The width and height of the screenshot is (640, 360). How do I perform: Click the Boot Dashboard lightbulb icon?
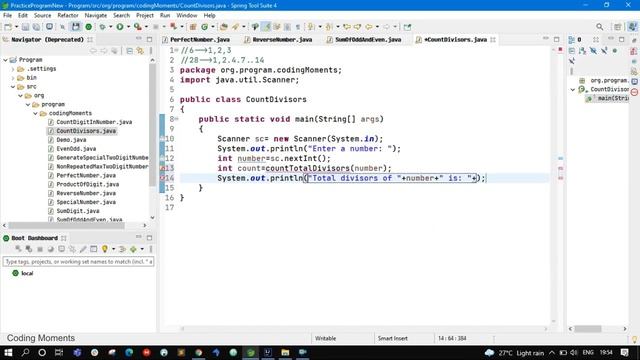point(105,249)
